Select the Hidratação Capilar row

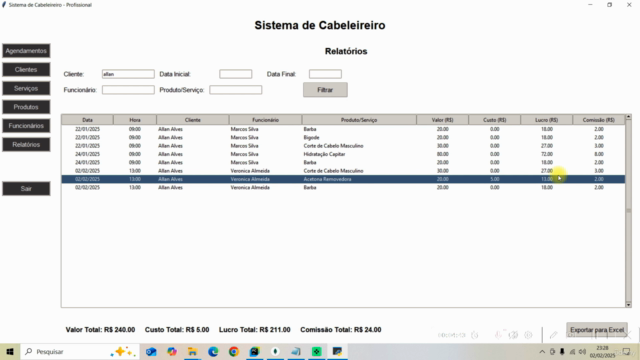click(343, 154)
